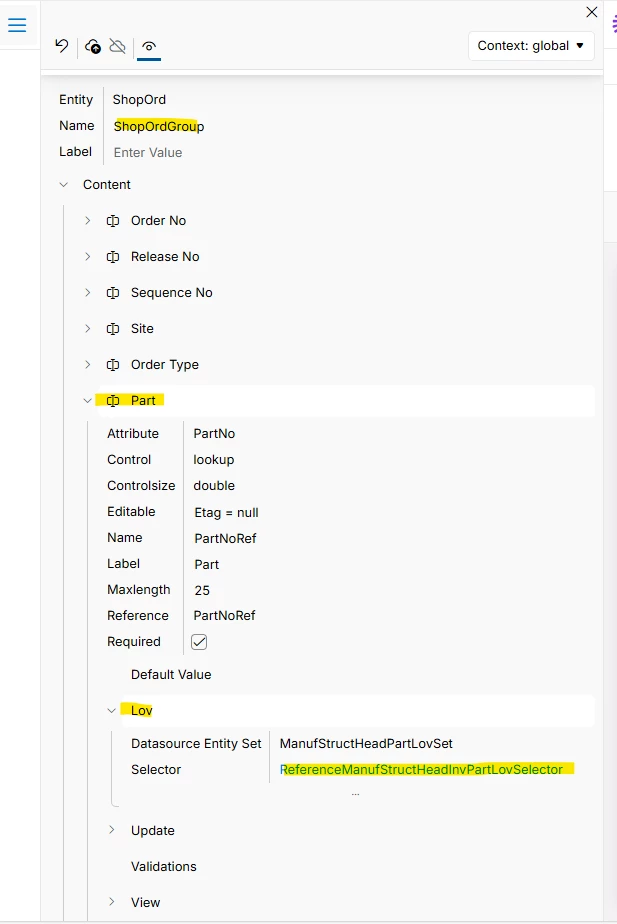Click the Validations entry
This screenshot has height=924, width=617.
tap(163, 867)
